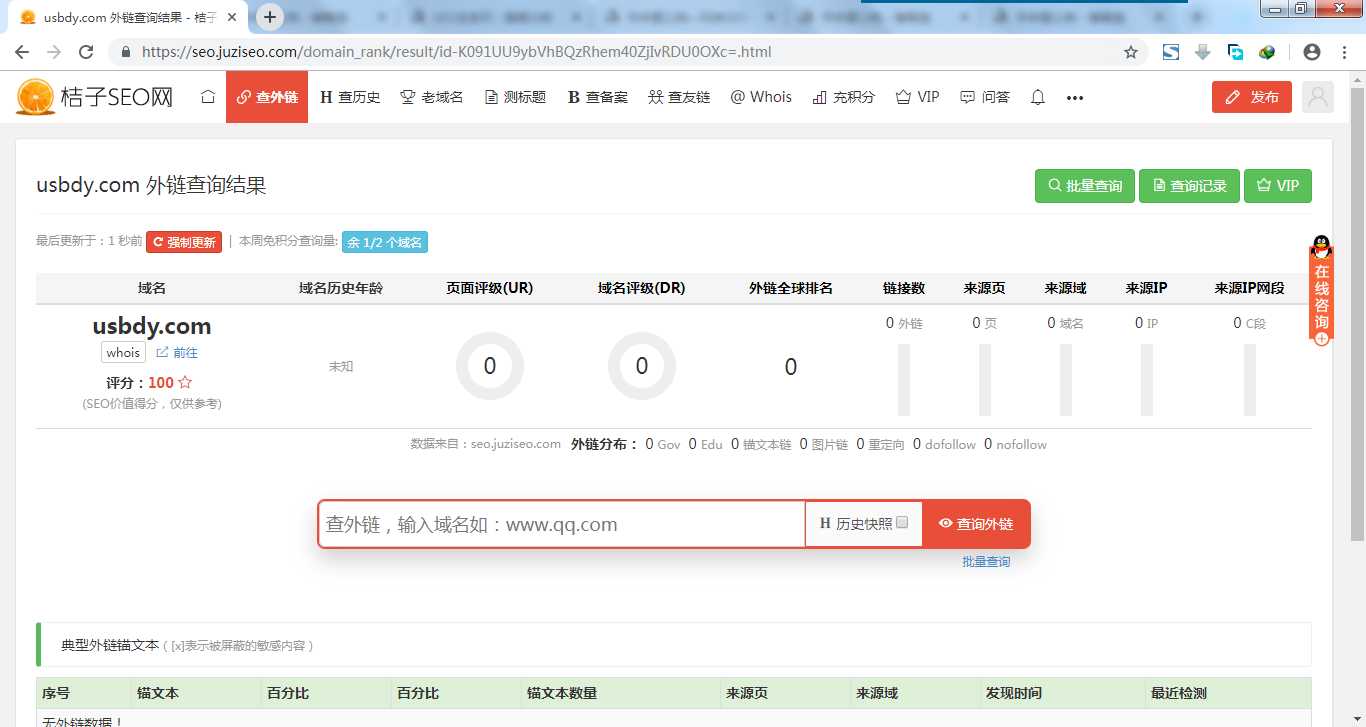Go back to the previous page
Image resolution: width=1366 pixels, height=727 pixels.
(22, 52)
